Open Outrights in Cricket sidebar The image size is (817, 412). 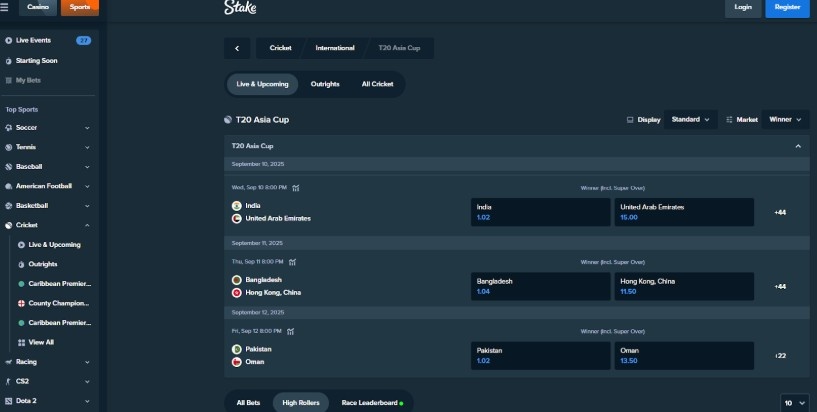pyautogui.click(x=43, y=264)
